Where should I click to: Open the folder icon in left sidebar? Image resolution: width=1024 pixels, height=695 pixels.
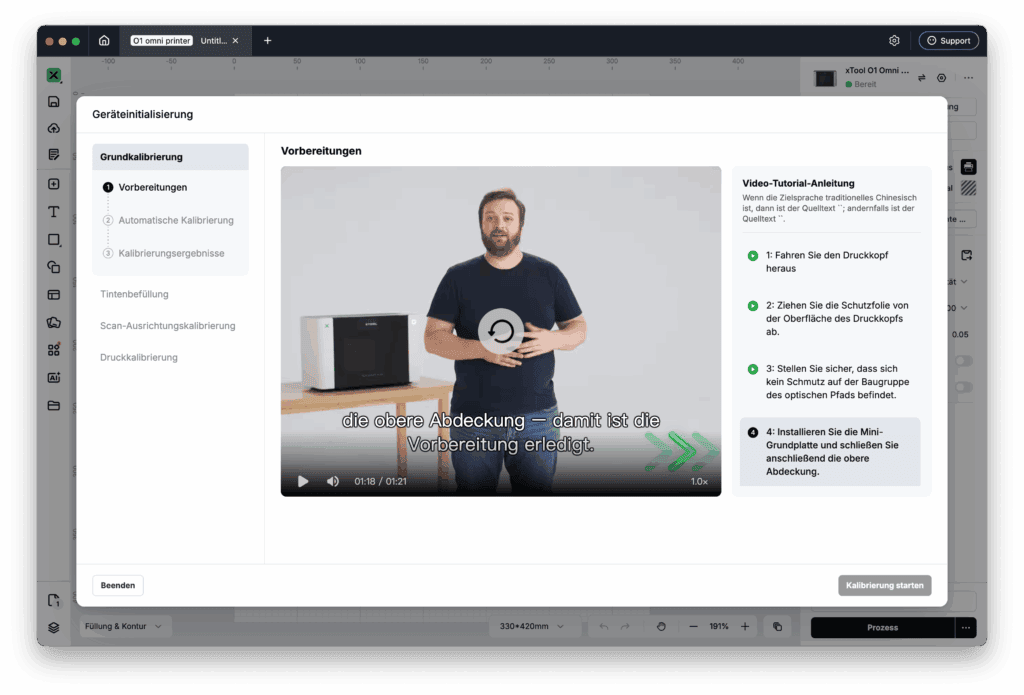coord(54,406)
